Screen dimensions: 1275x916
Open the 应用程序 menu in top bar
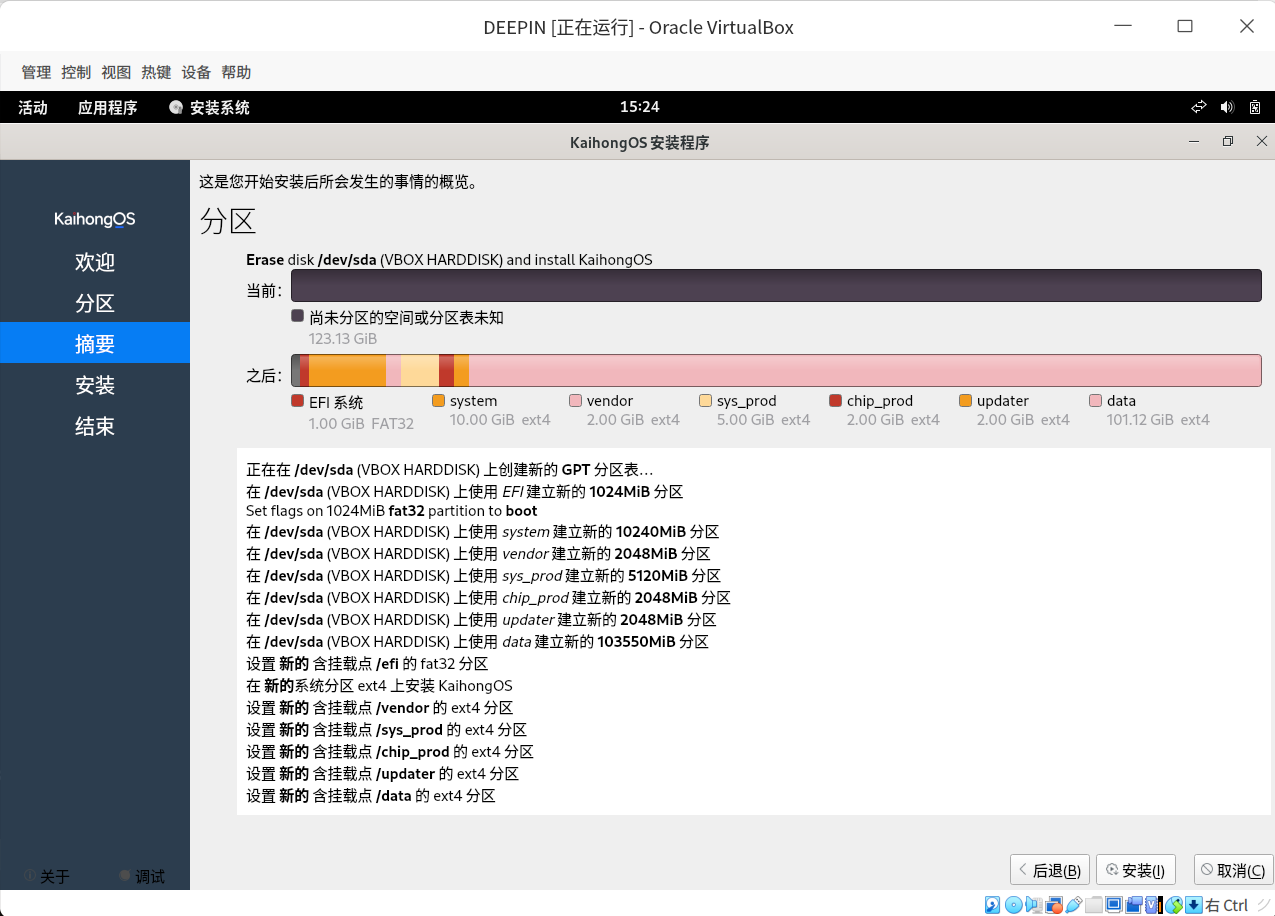pos(108,107)
